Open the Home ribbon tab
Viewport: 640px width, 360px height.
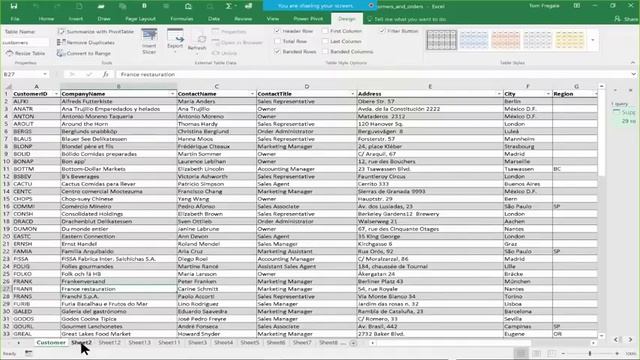46,19
